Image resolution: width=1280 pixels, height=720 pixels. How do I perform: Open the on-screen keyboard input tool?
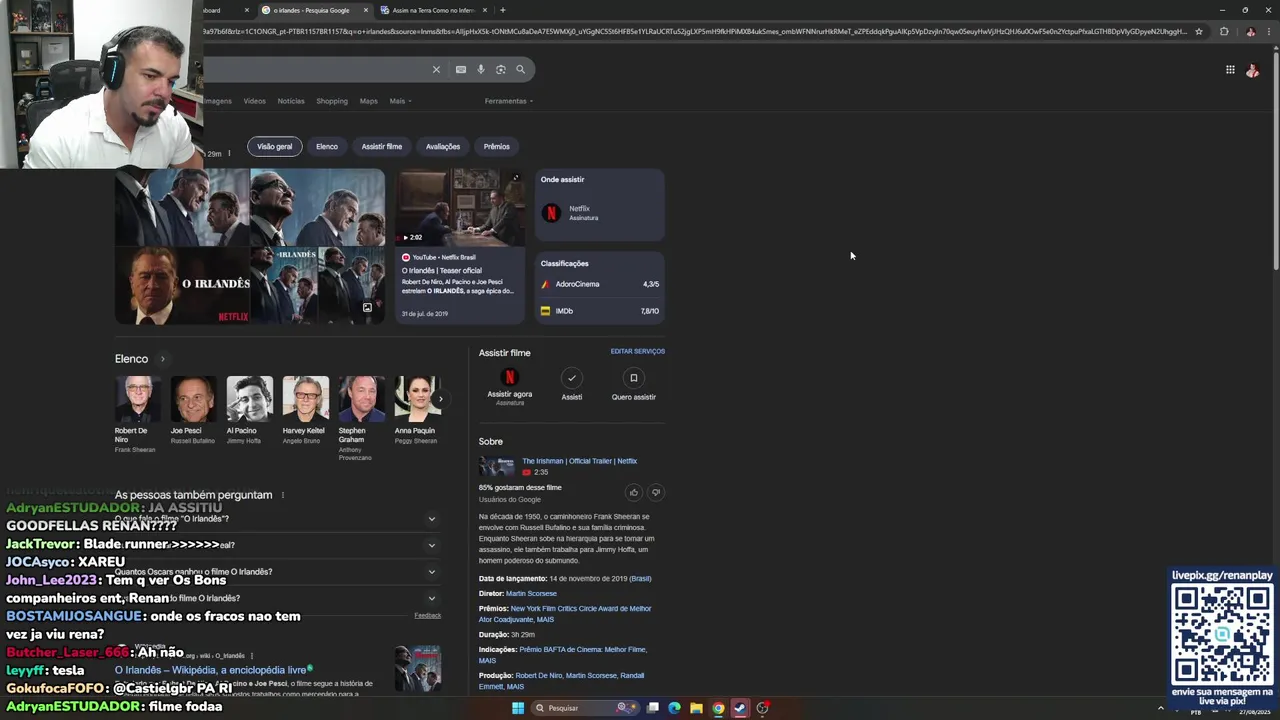tap(460, 69)
